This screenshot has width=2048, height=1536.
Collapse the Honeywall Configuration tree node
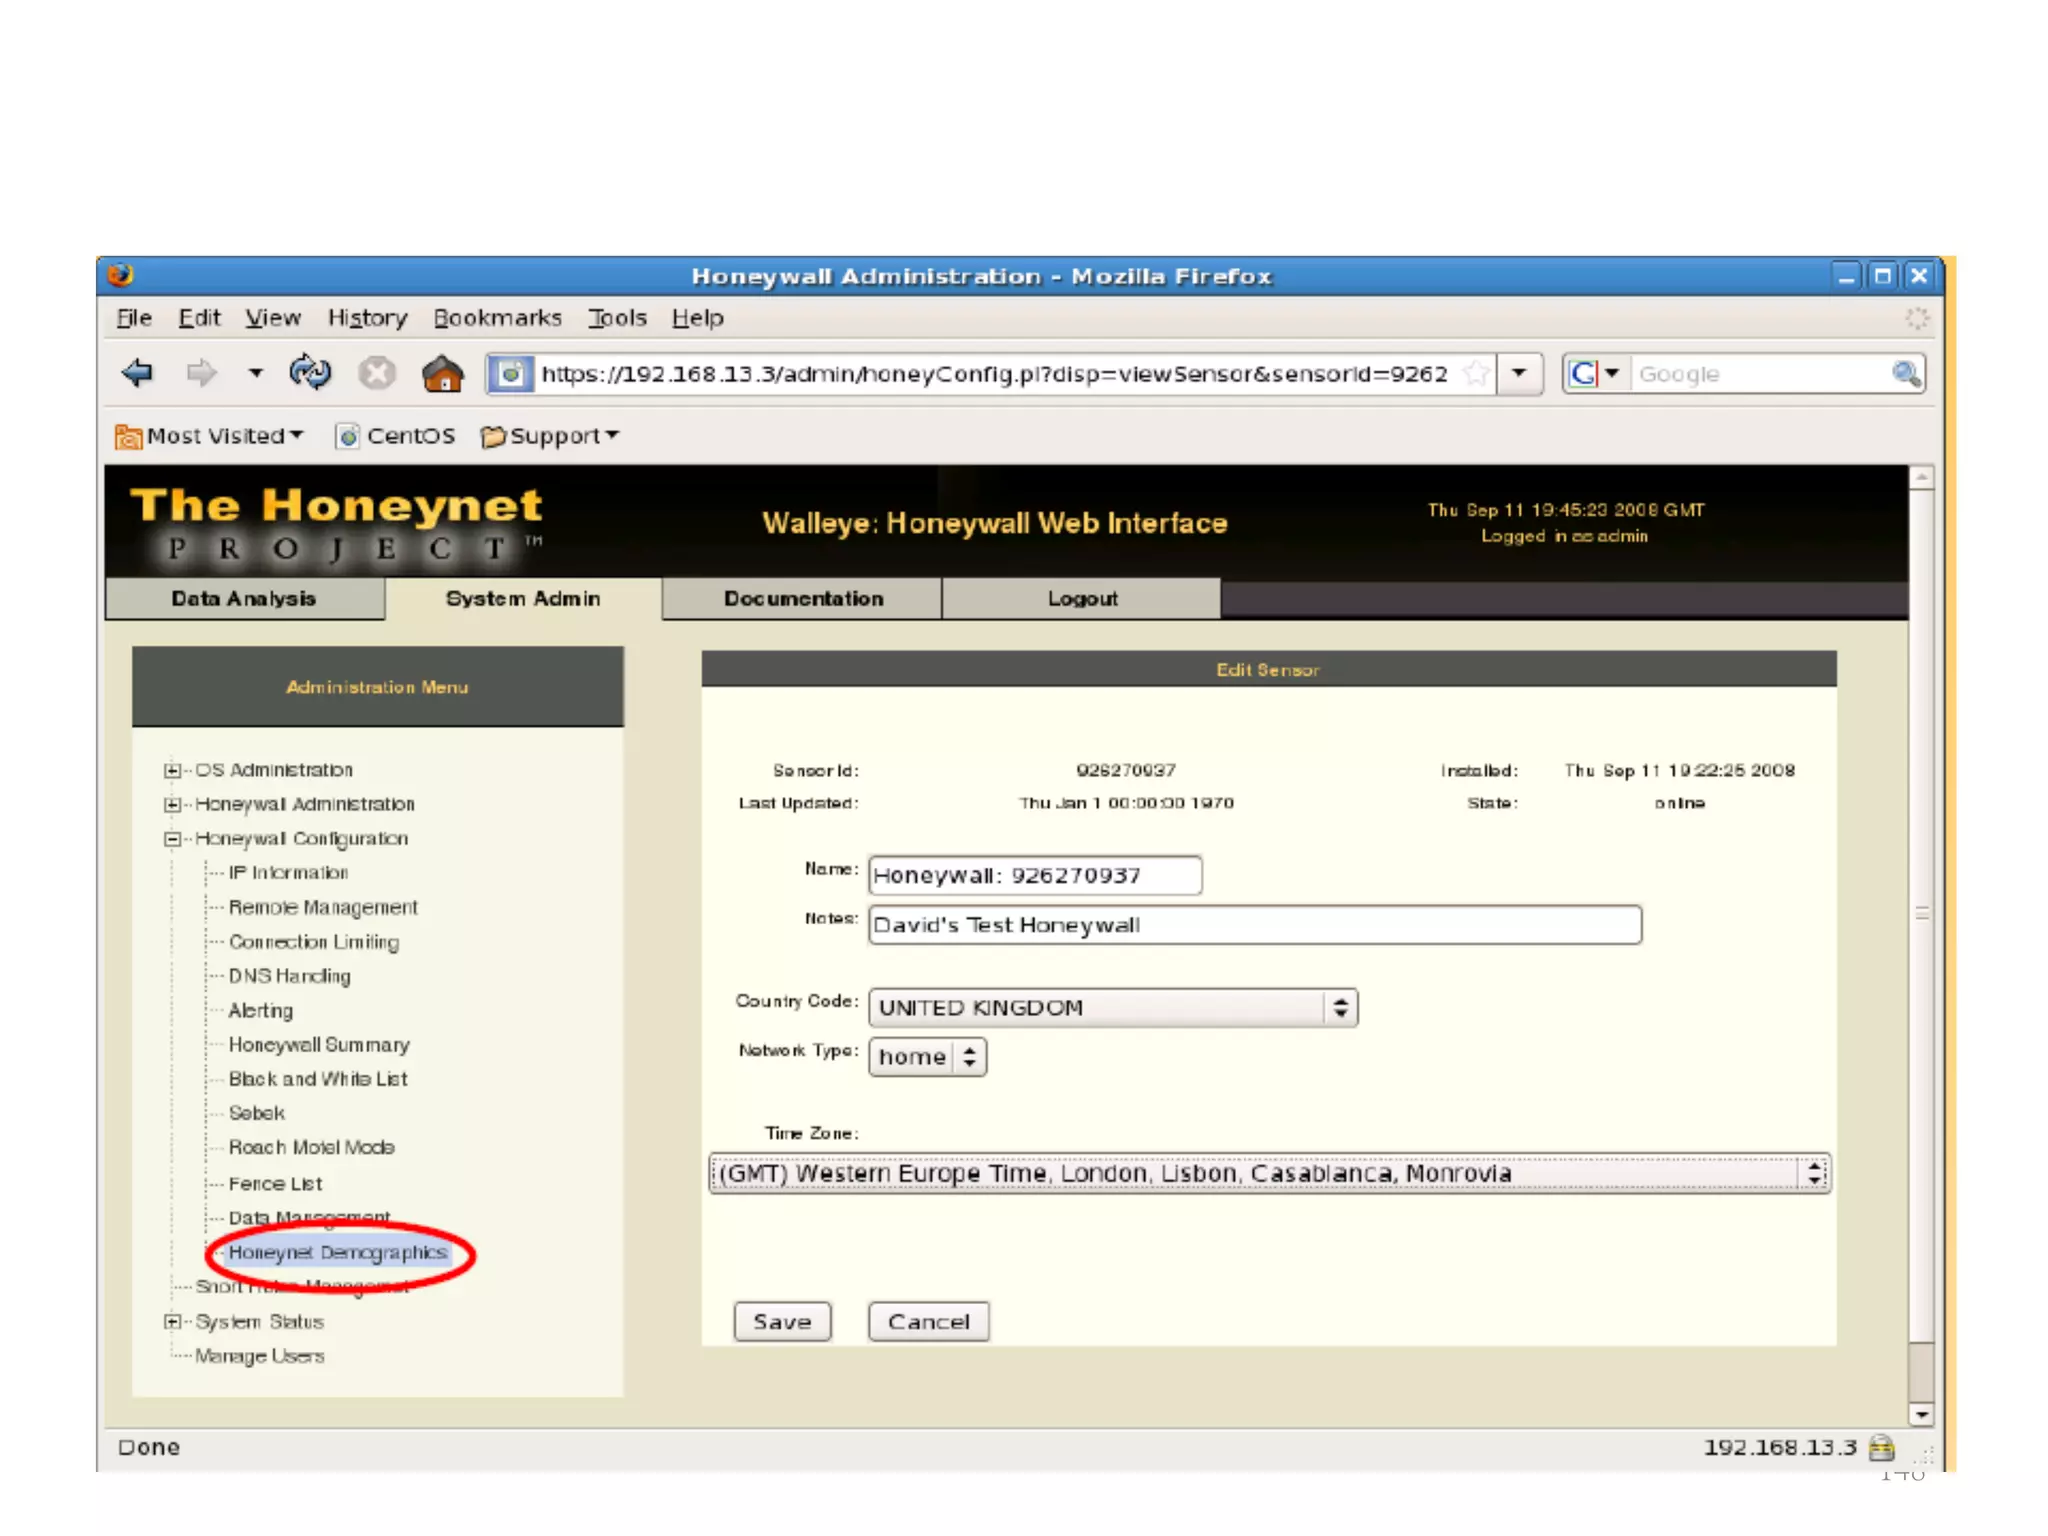172,839
